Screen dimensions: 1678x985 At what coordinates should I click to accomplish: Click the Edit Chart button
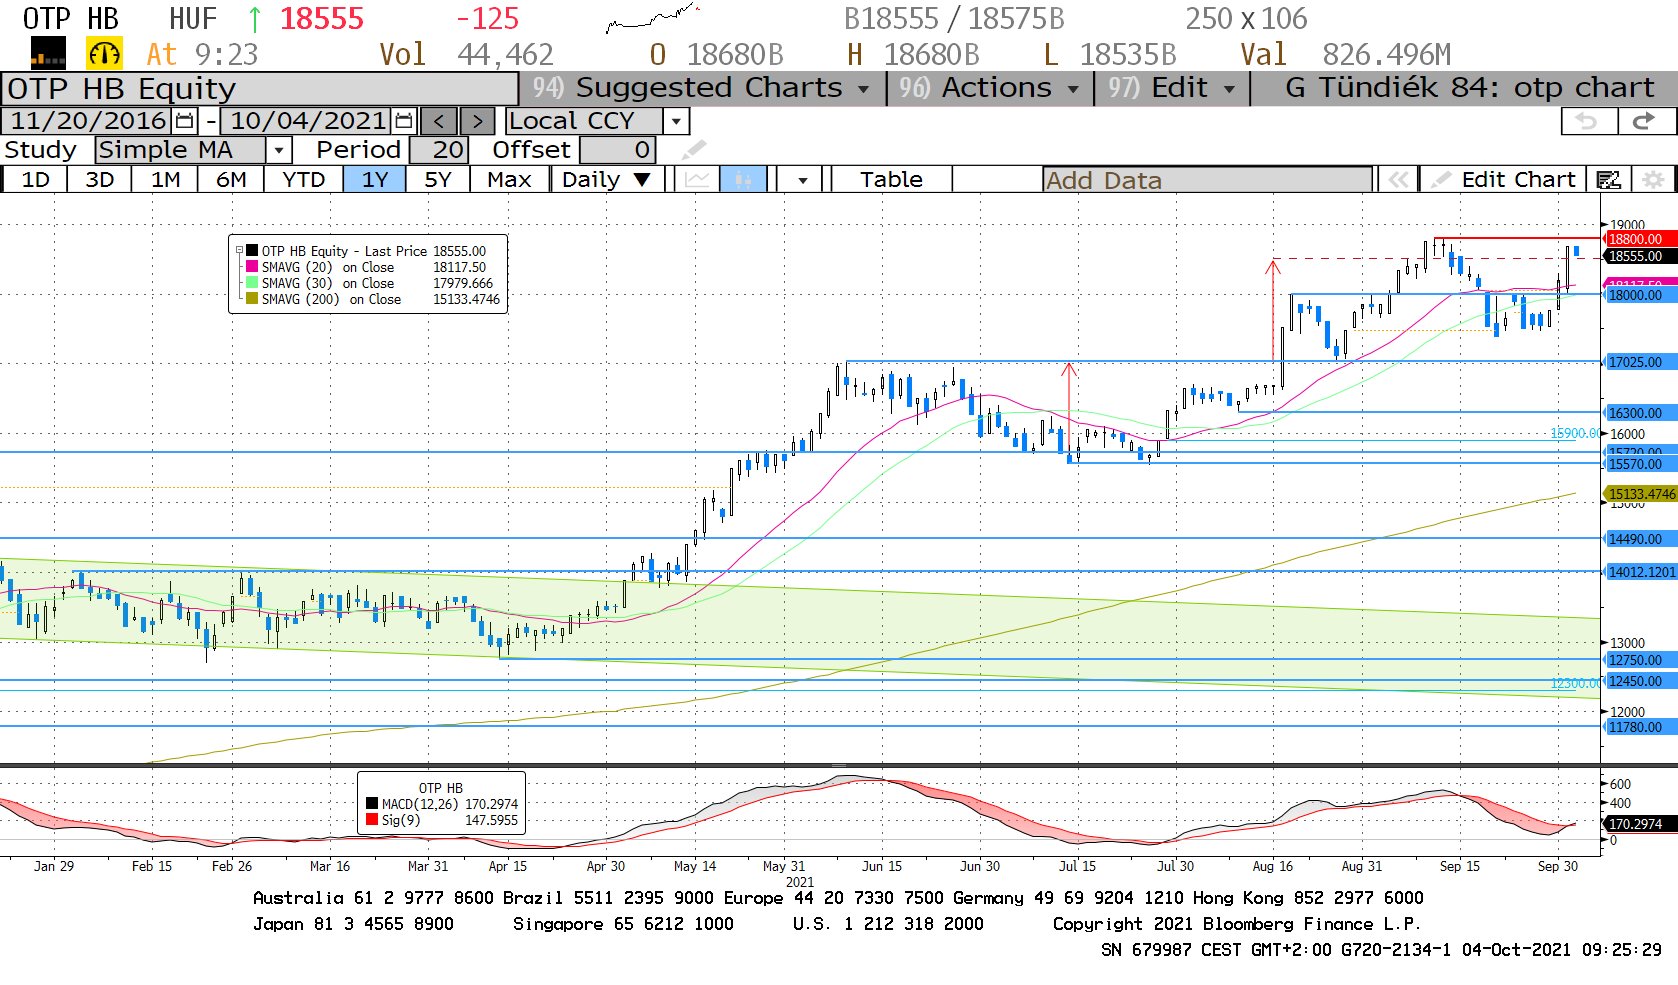click(1505, 180)
